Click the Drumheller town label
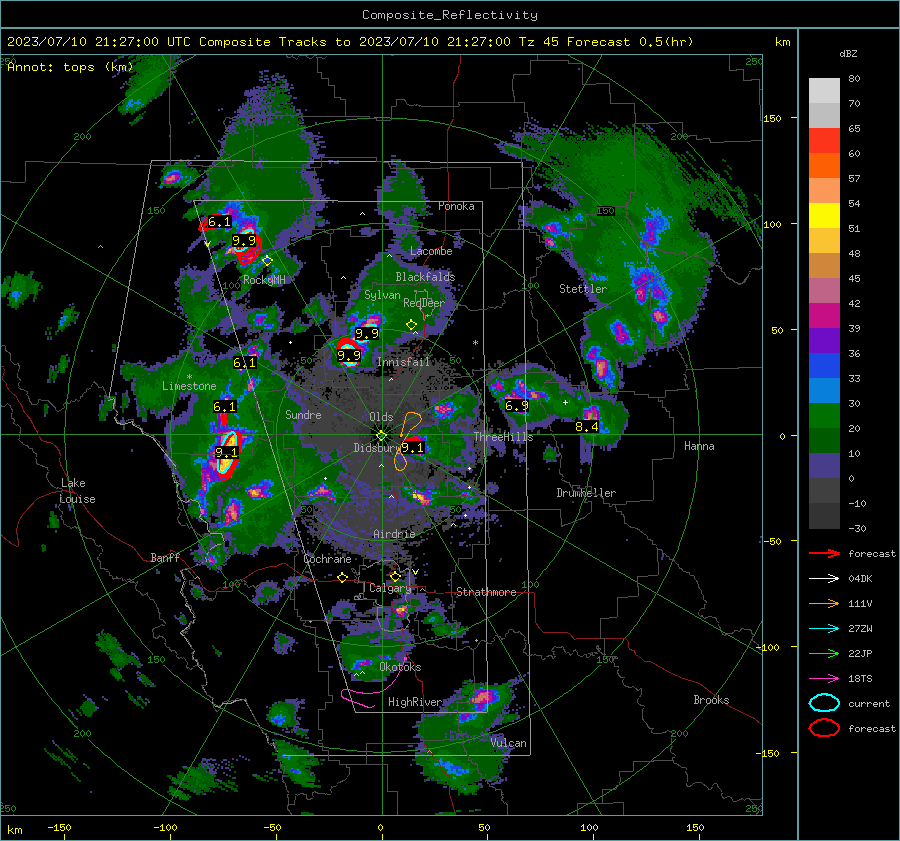Screen dimensions: 900x841 (586, 493)
